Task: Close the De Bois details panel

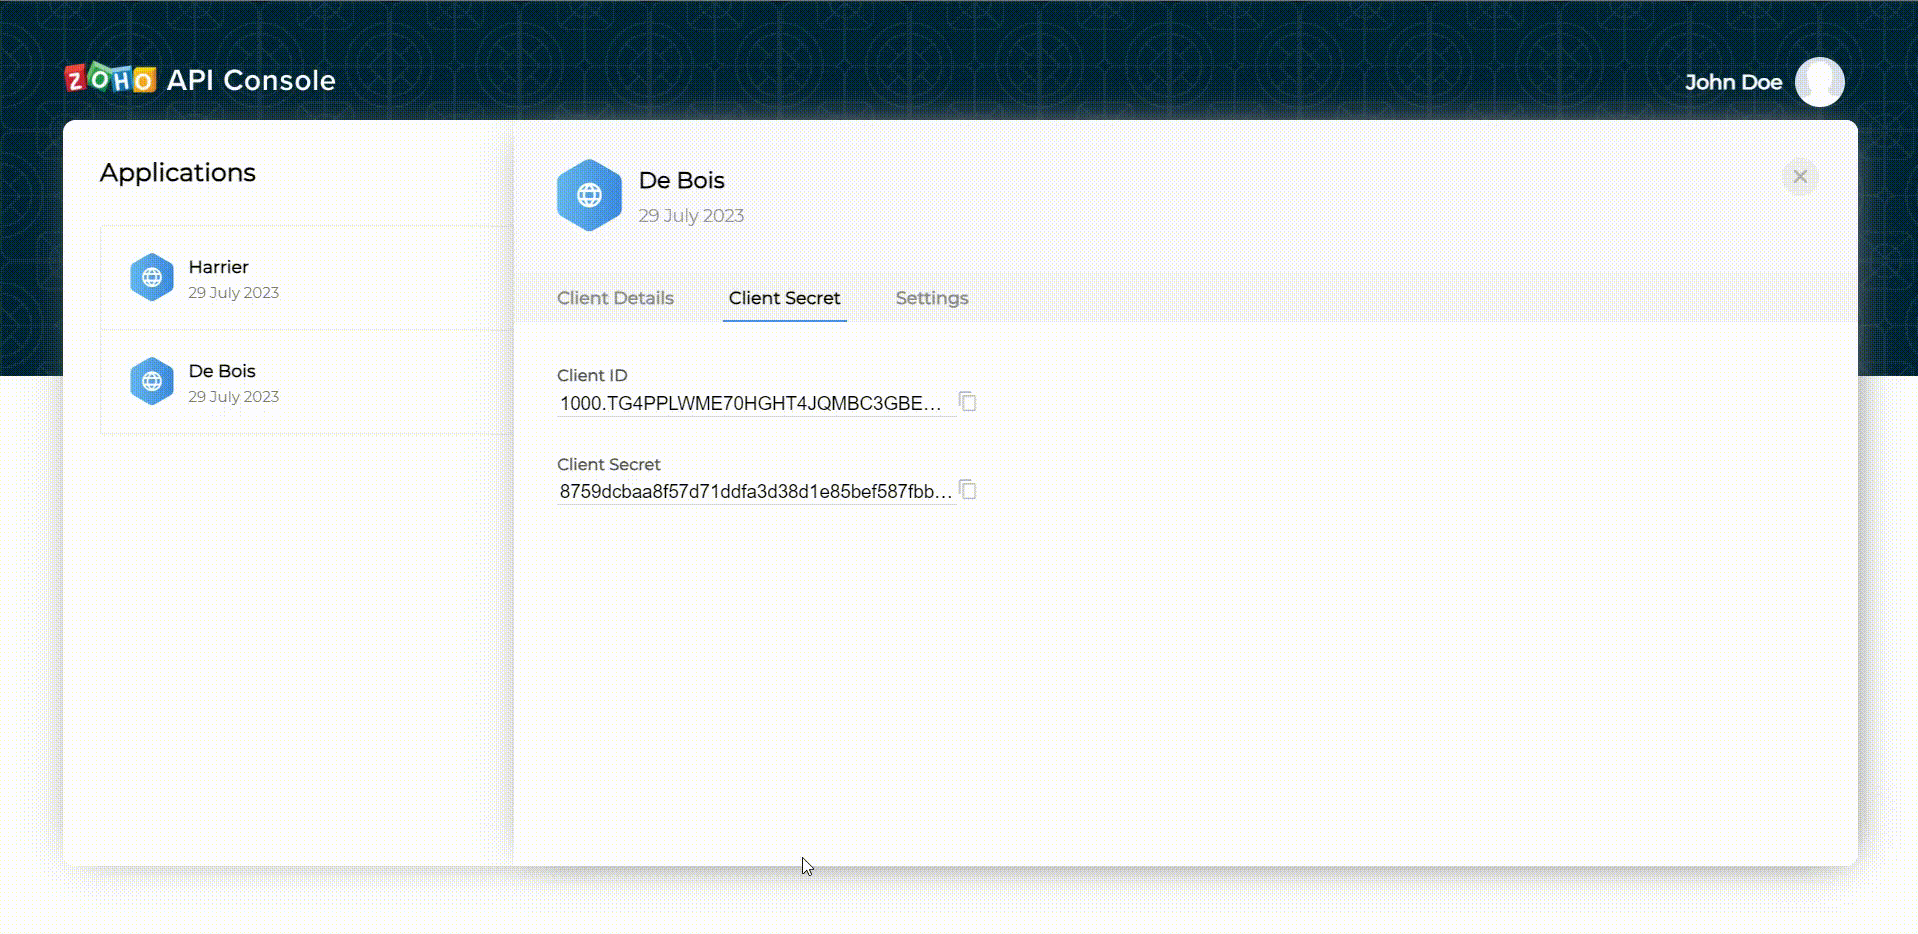Action: [x=1799, y=177]
